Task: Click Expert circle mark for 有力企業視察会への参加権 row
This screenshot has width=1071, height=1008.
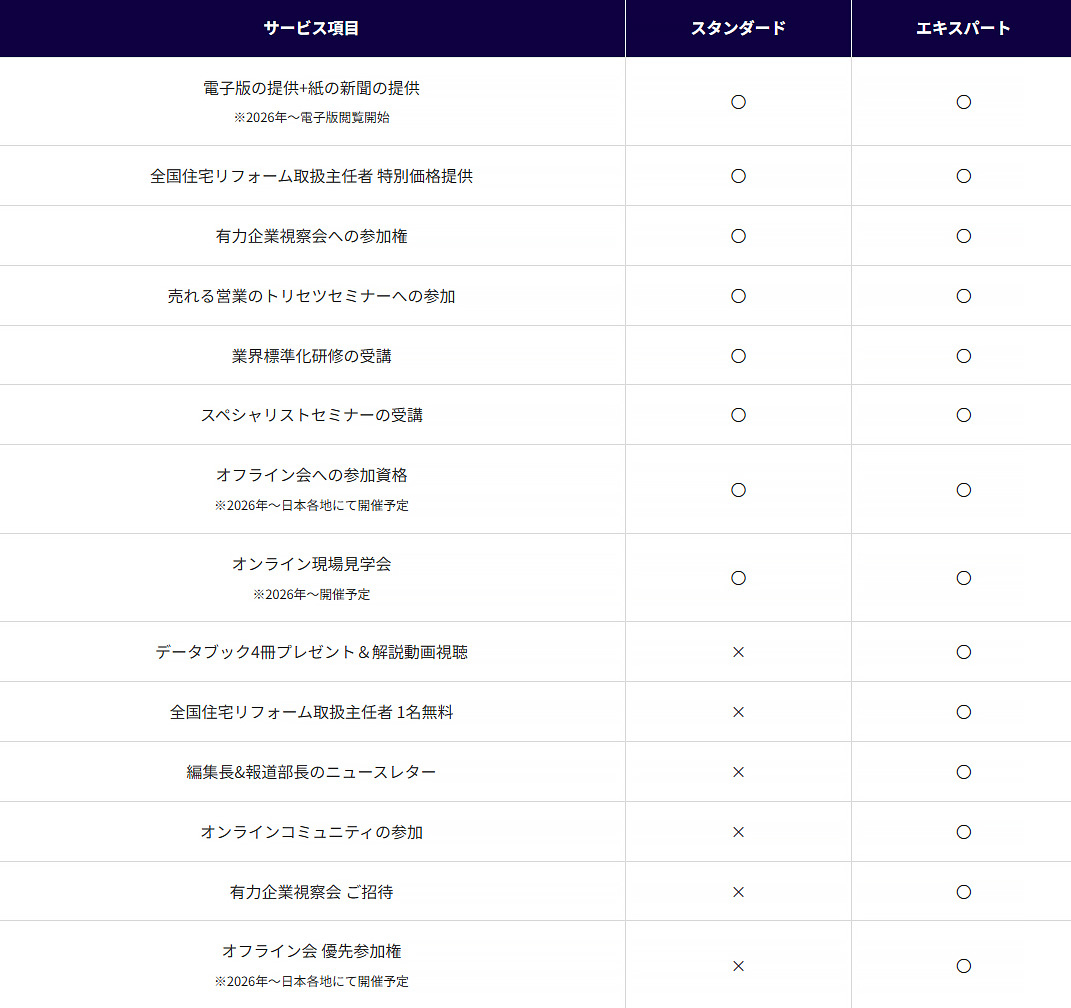Action: (x=963, y=236)
